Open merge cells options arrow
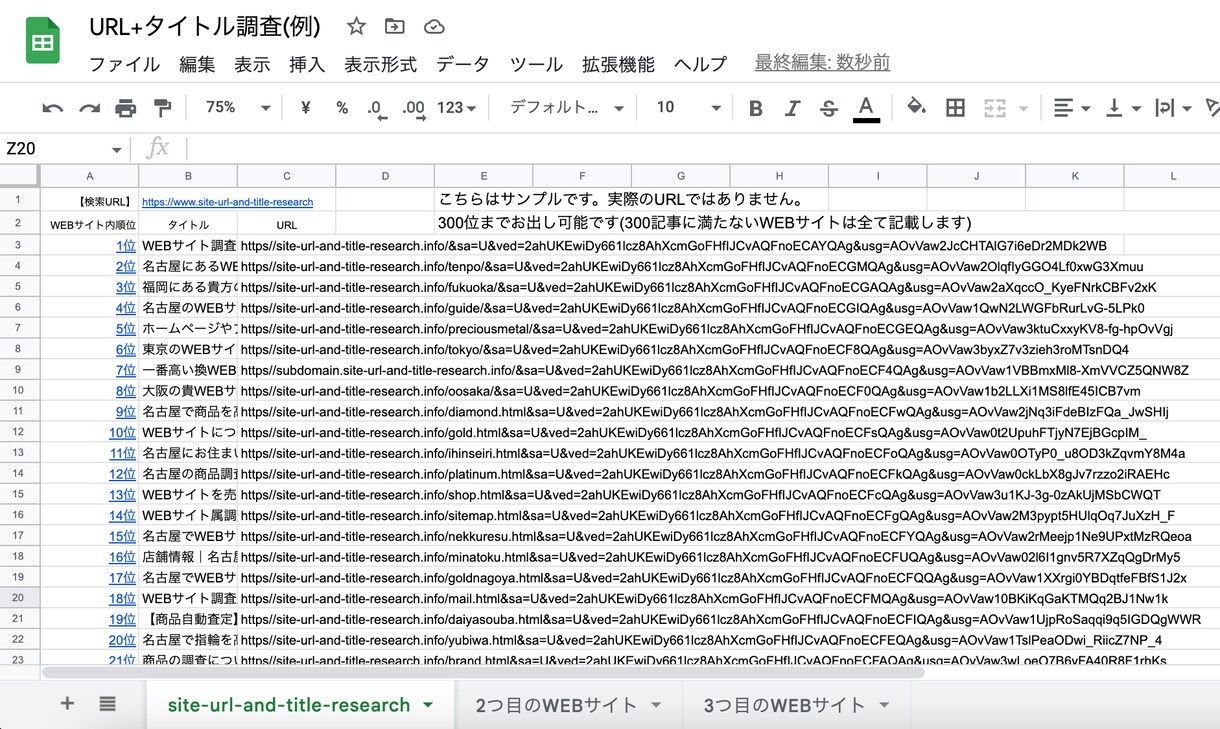Viewport: 1220px width, 729px height. pos(1024,108)
